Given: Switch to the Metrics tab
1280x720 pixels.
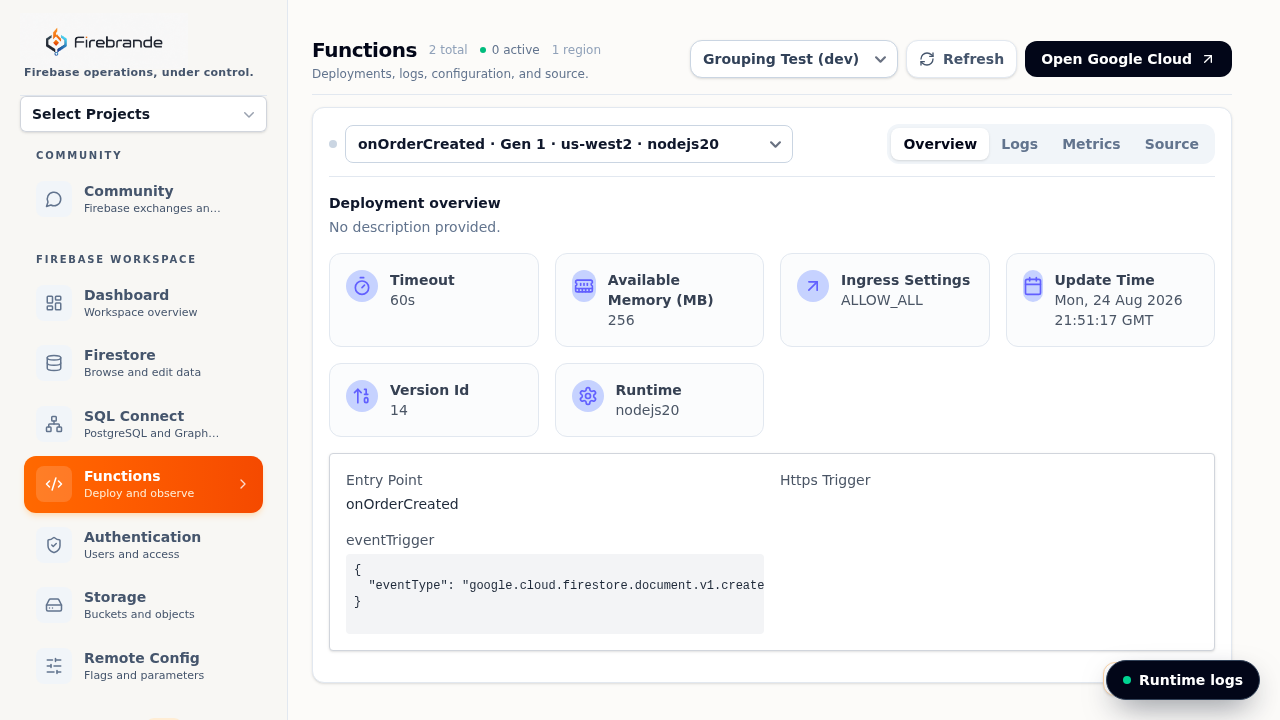Looking at the screenshot, I should click(1091, 144).
